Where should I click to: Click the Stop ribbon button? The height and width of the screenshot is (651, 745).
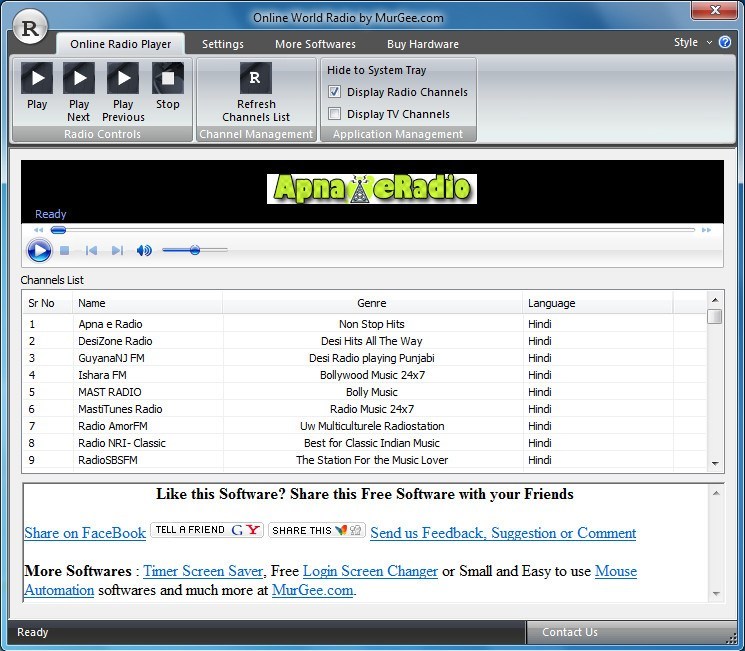point(168,86)
